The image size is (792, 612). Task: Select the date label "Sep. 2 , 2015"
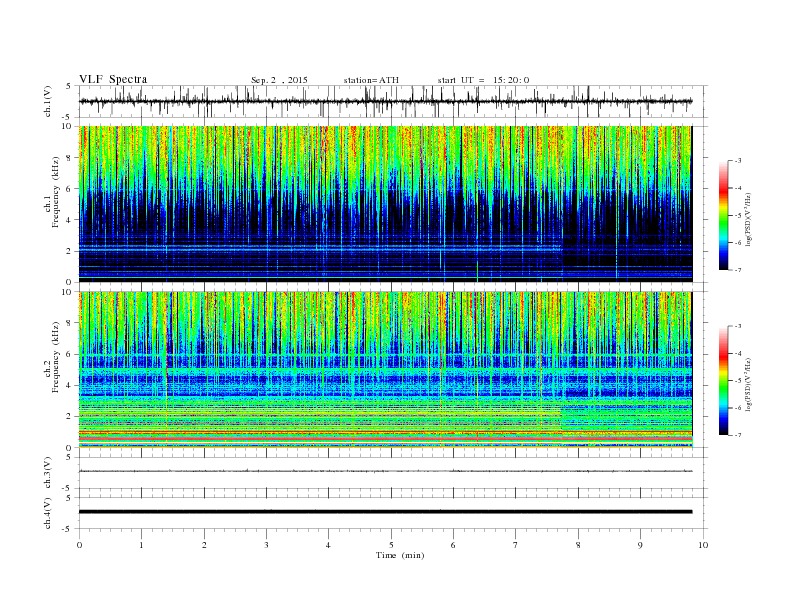point(279,80)
